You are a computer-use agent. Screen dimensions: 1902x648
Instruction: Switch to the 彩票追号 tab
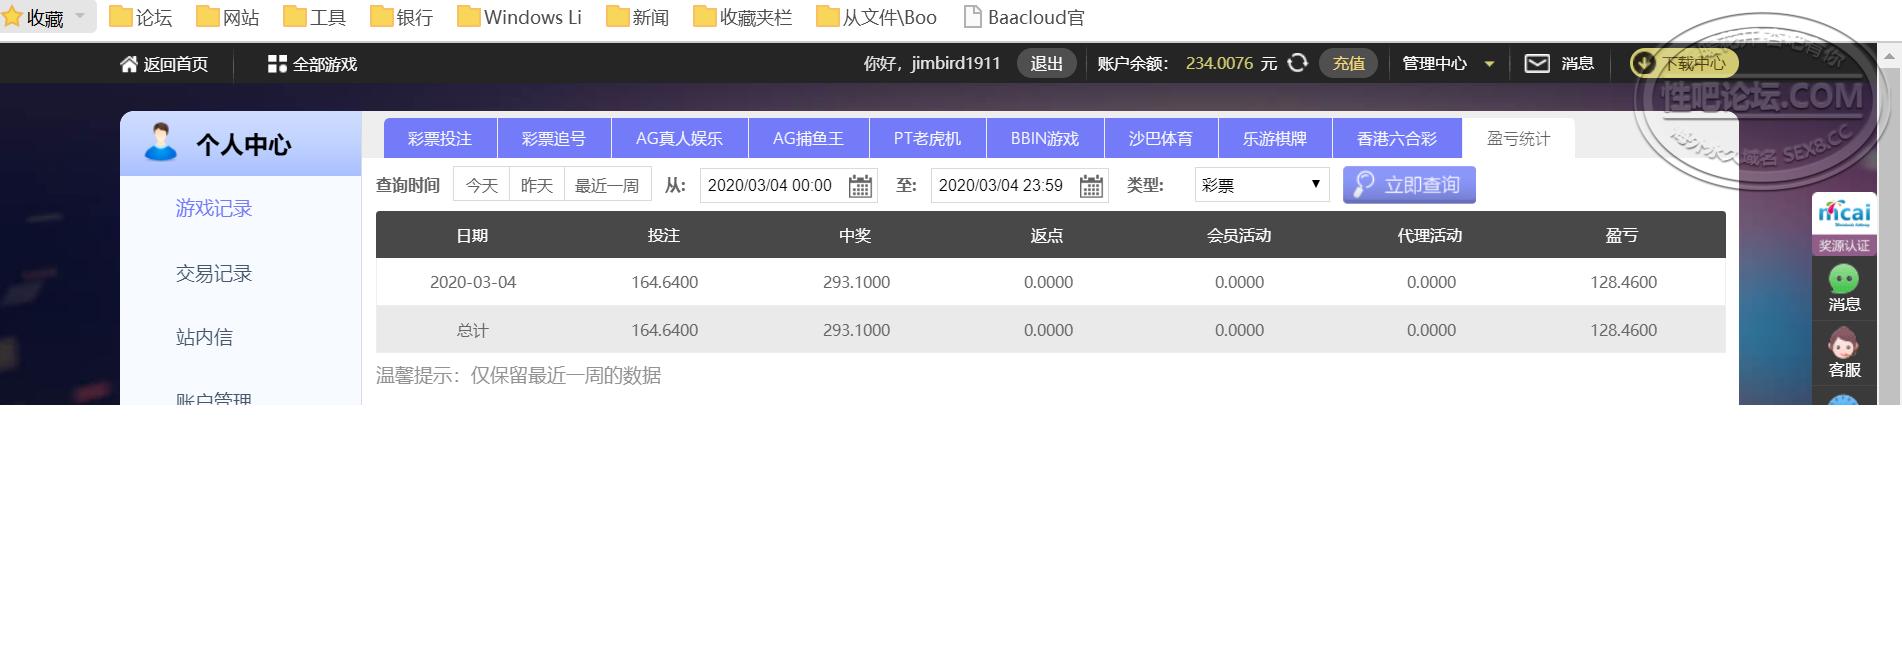tap(554, 138)
